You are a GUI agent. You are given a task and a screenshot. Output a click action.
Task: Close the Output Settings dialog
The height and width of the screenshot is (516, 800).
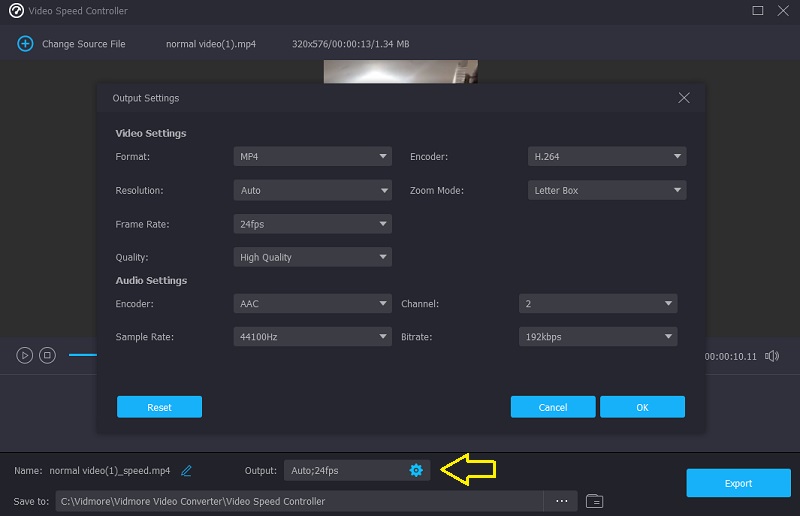(684, 98)
